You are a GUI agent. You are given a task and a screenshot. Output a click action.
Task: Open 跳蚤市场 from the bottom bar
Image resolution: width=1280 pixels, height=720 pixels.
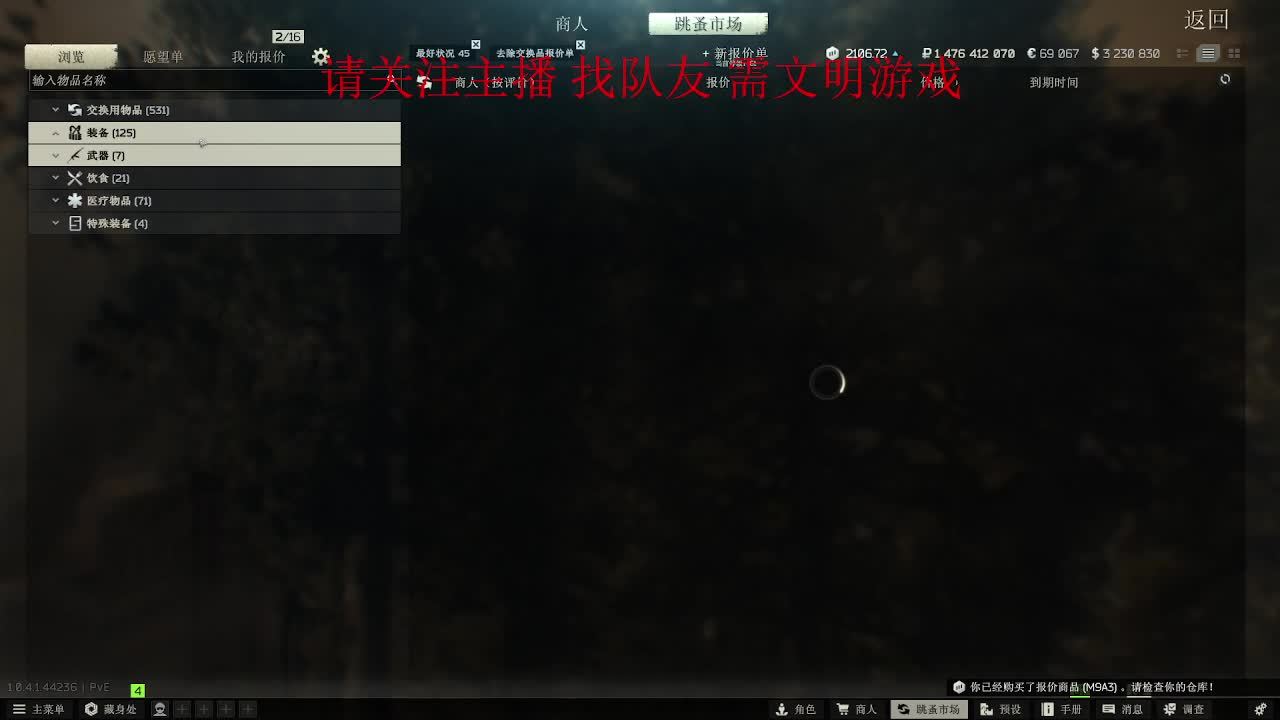(929, 709)
